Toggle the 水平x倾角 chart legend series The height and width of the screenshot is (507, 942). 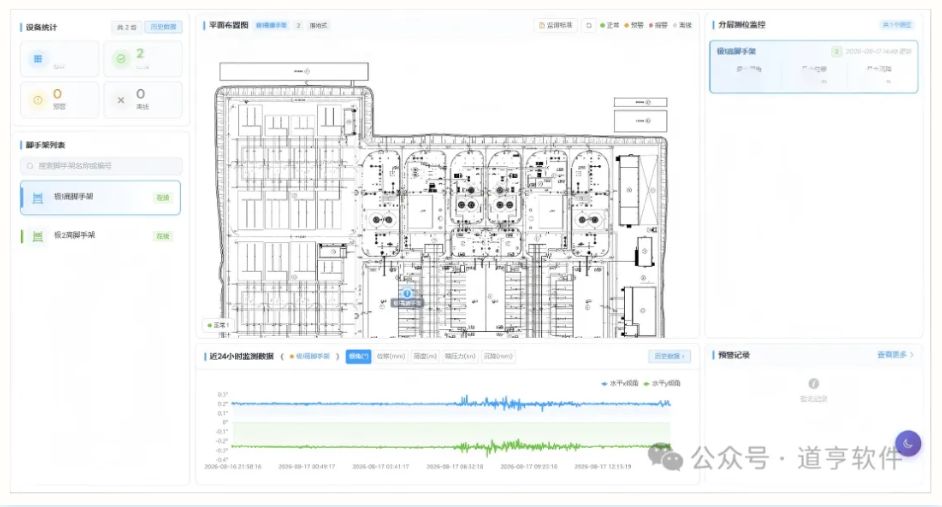click(619, 383)
